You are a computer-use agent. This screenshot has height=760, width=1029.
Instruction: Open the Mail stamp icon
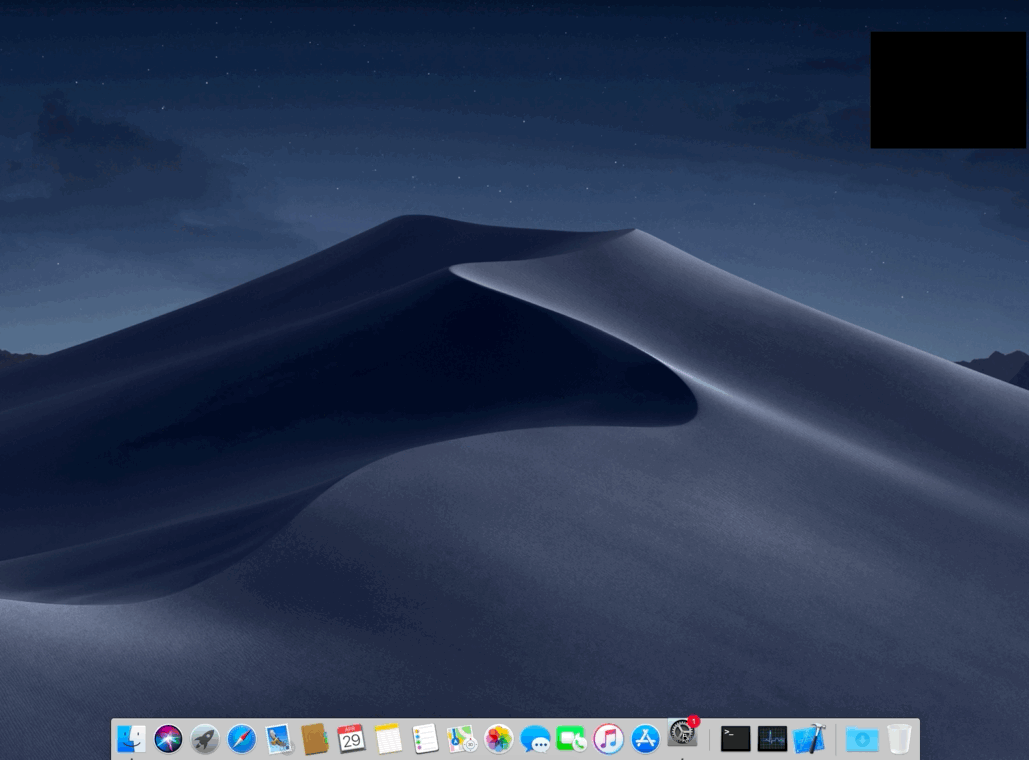point(278,739)
